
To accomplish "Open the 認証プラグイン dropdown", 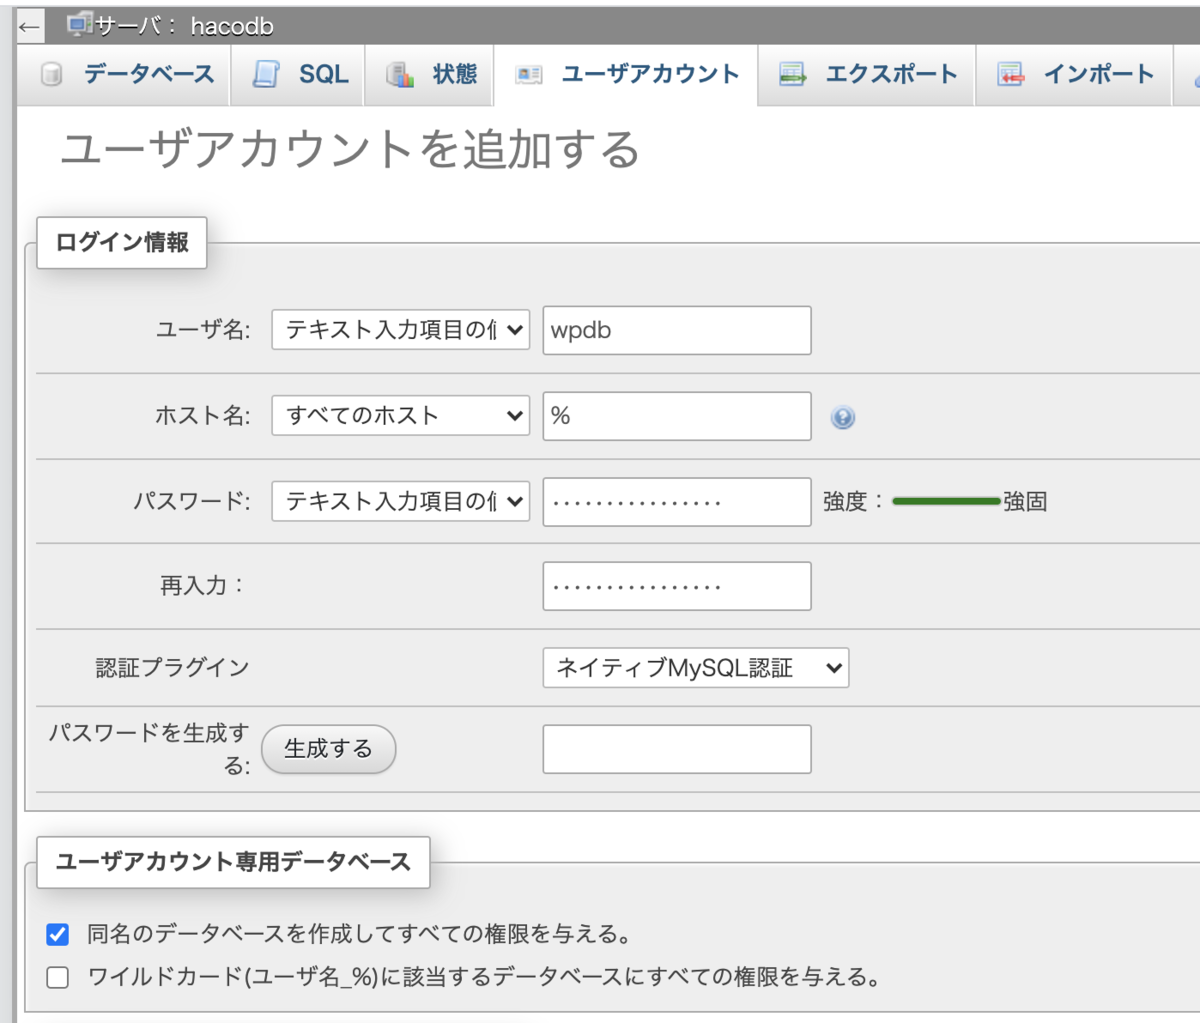I will point(695,668).
